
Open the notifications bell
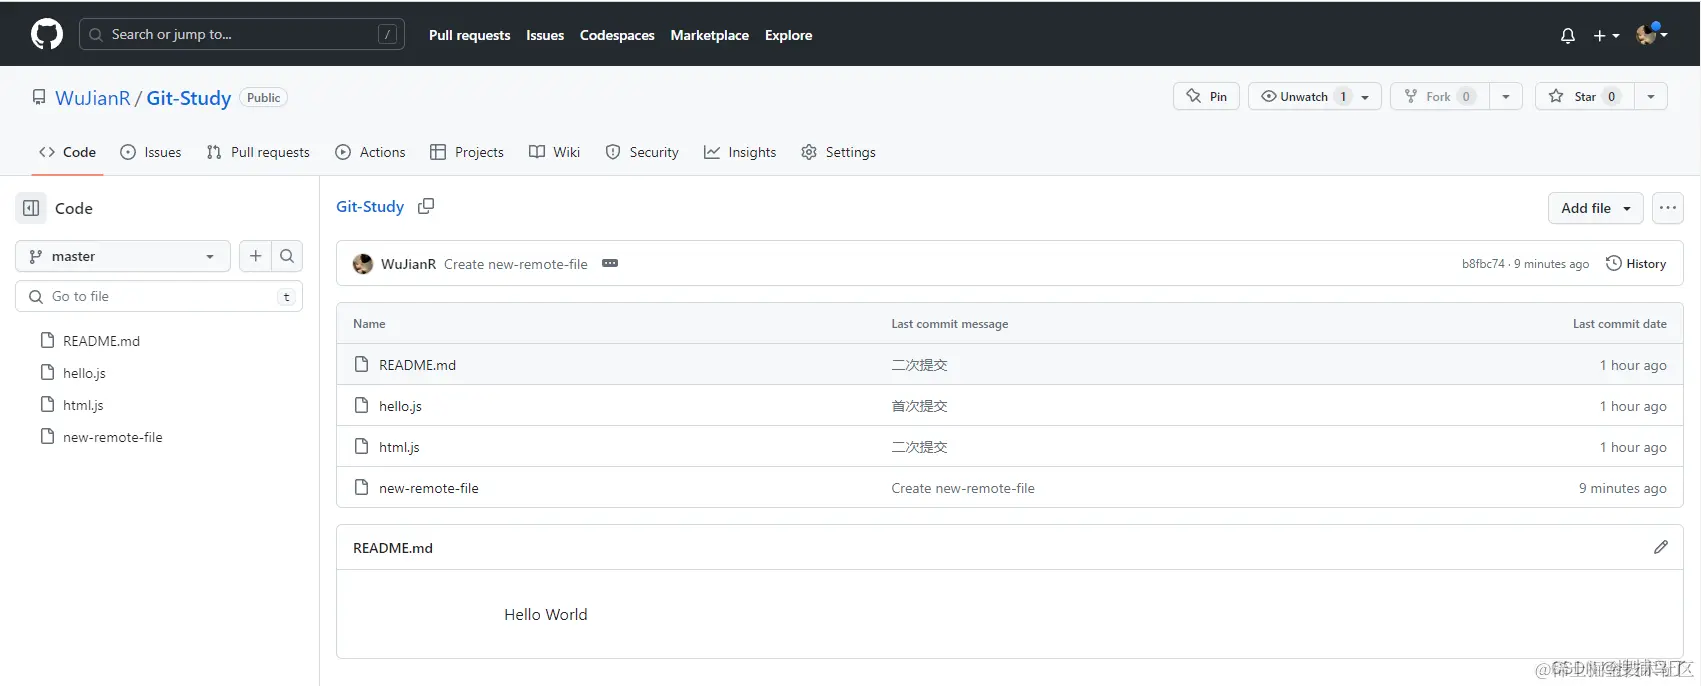tap(1568, 35)
